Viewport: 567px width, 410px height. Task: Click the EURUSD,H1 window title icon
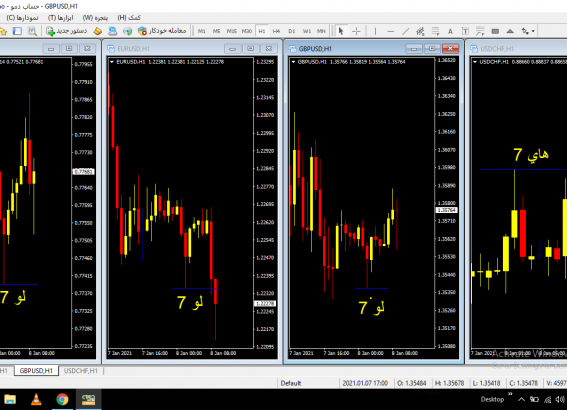(x=111, y=48)
